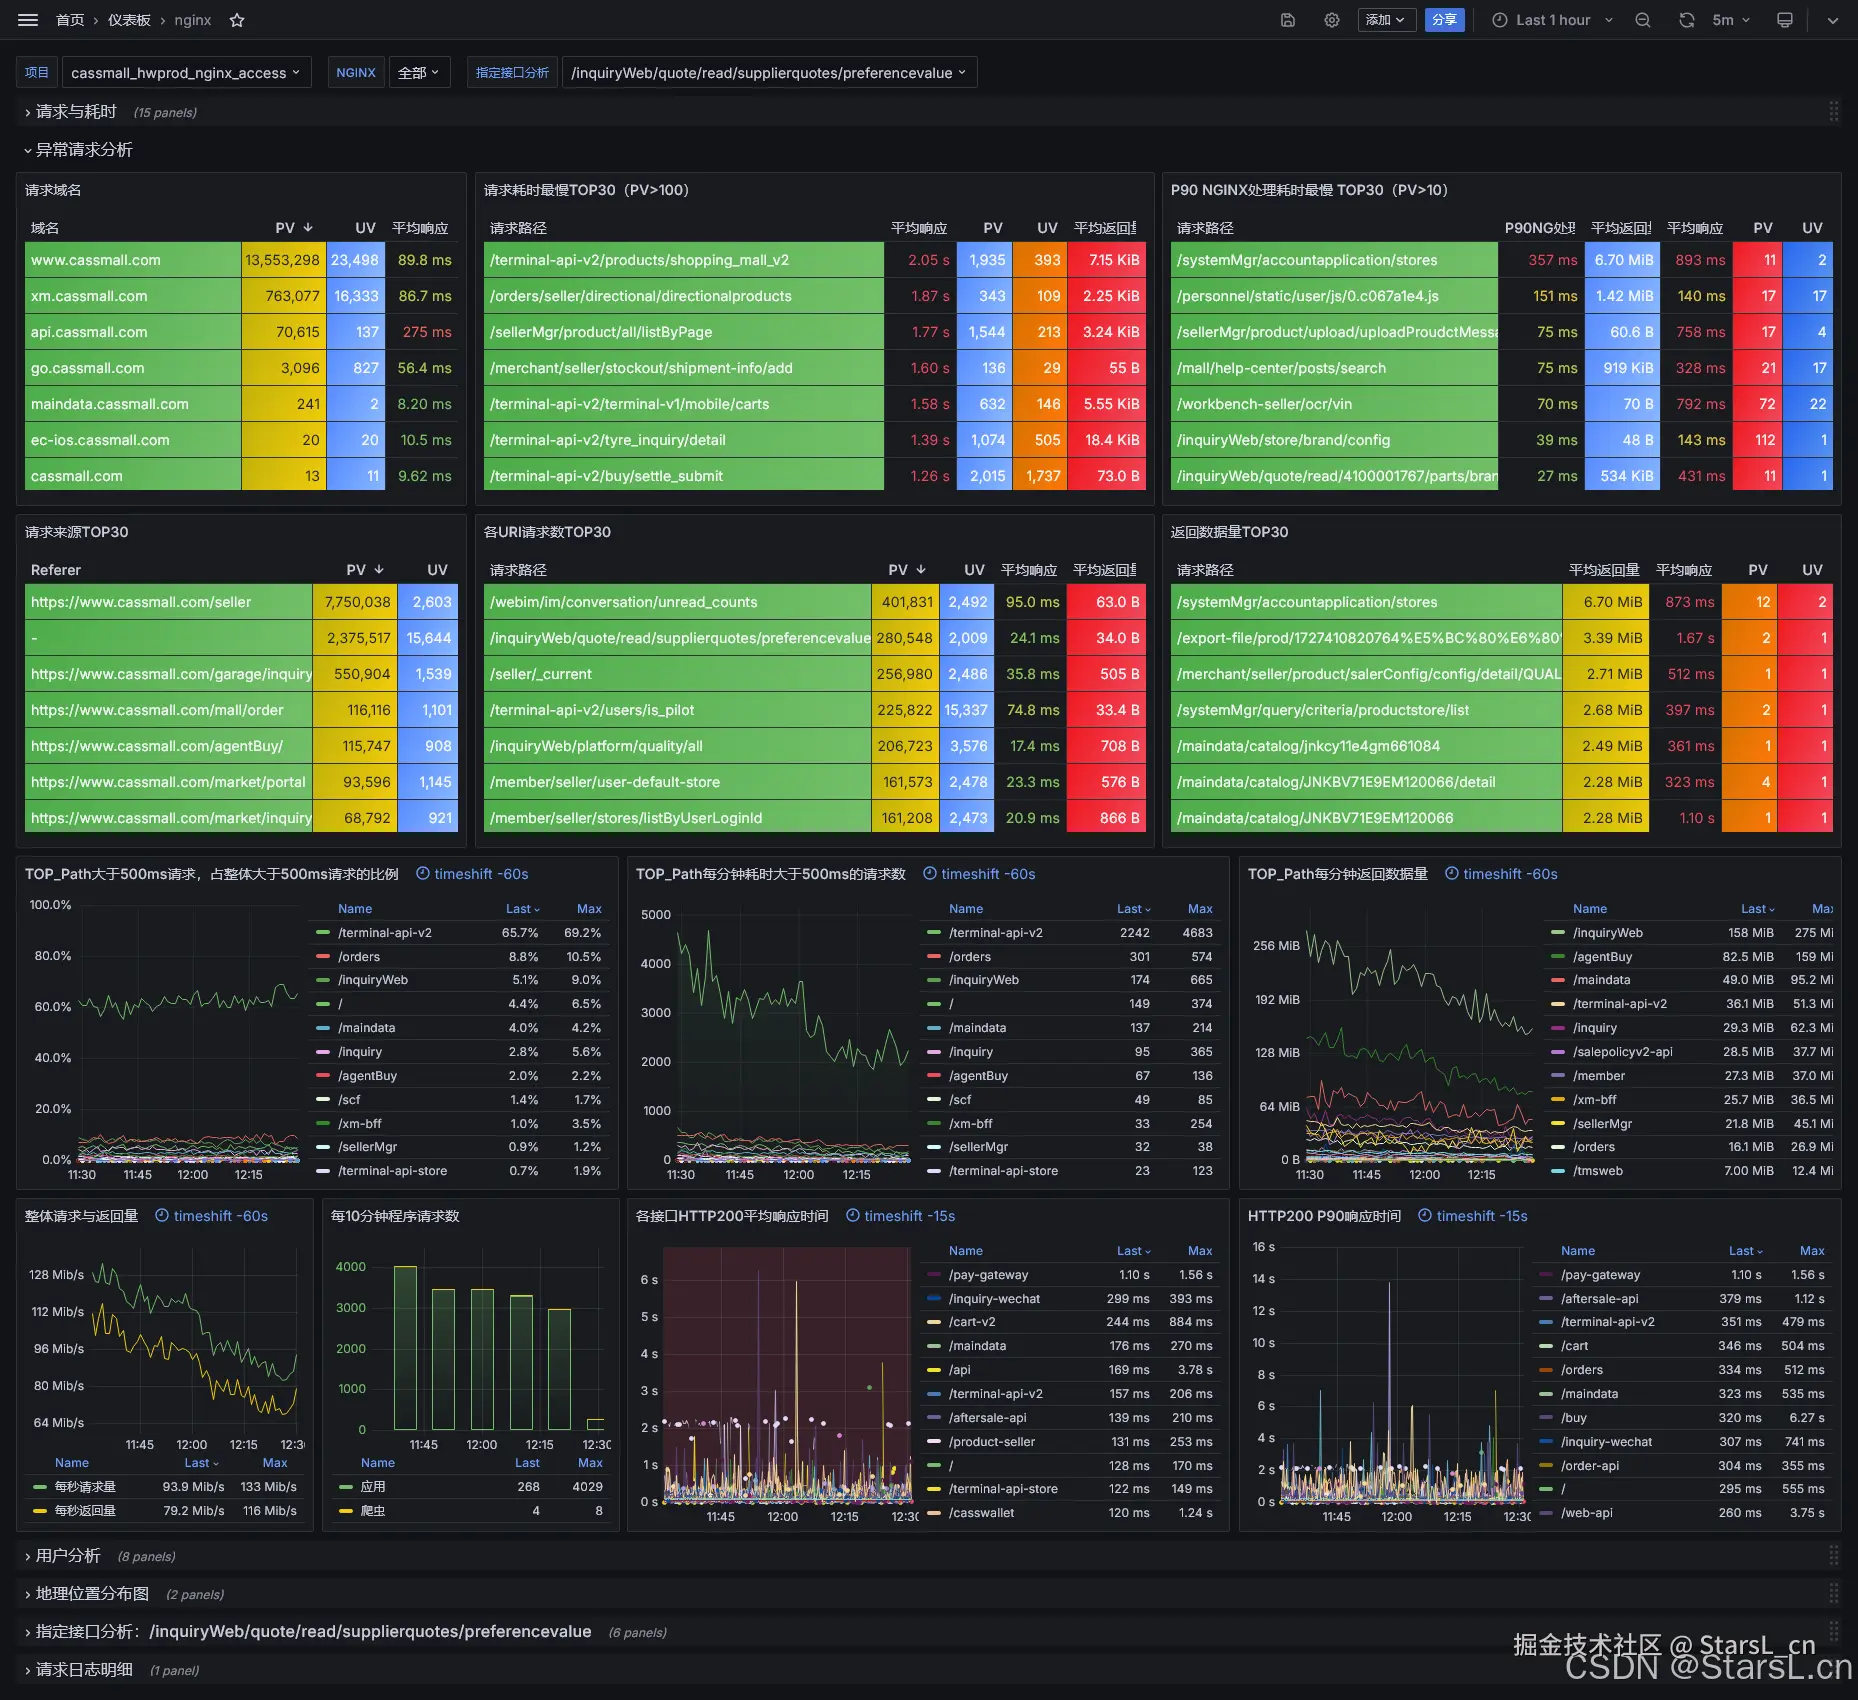Open www.cassmall.com domain cell
The image size is (1858, 1700).
click(x=133, y=260)
